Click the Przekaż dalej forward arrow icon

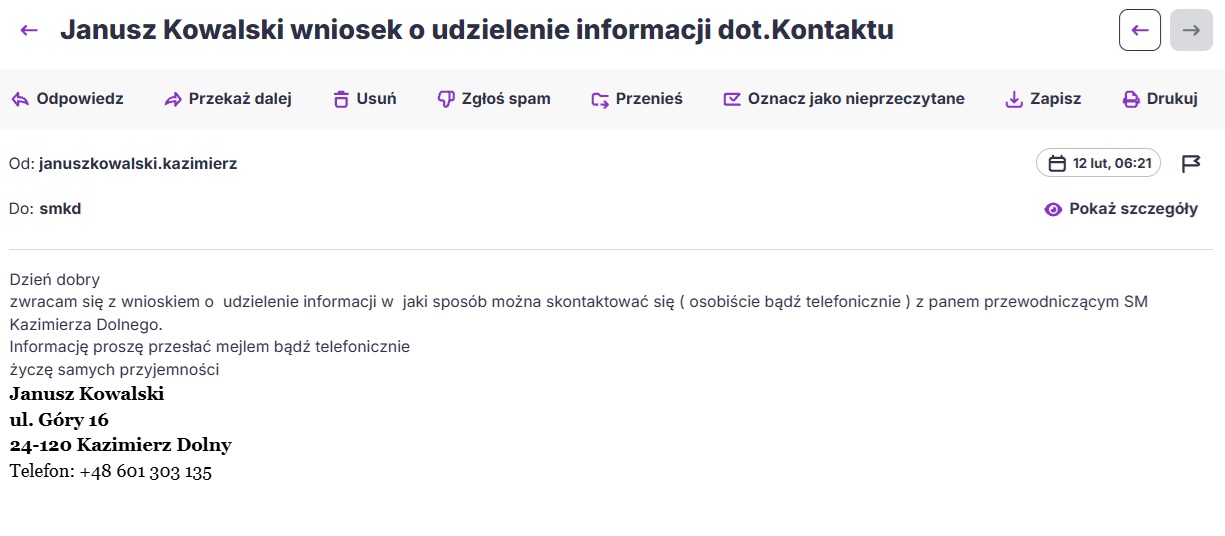point(173,99)
